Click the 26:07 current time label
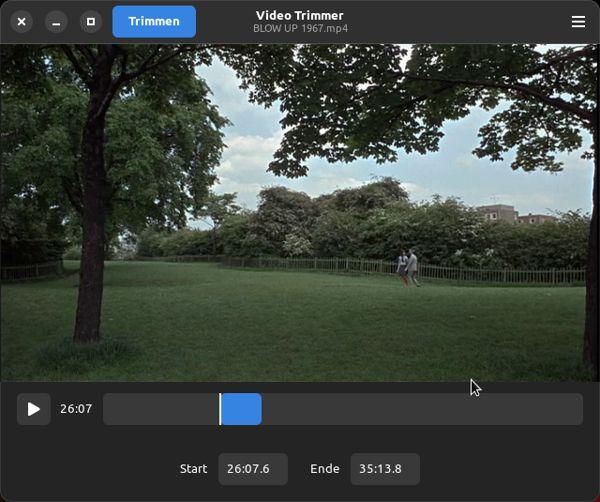Screen dimensions: 600x502 tap(76, 409)
